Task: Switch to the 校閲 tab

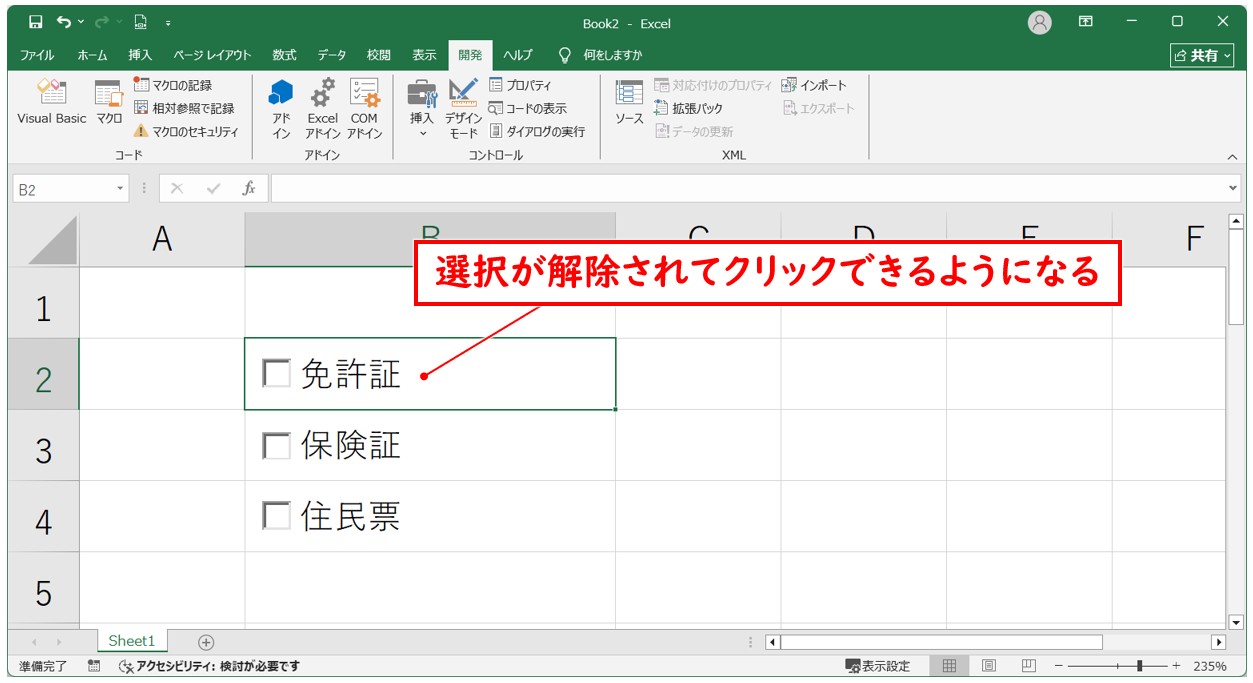Action: (378, 55)
